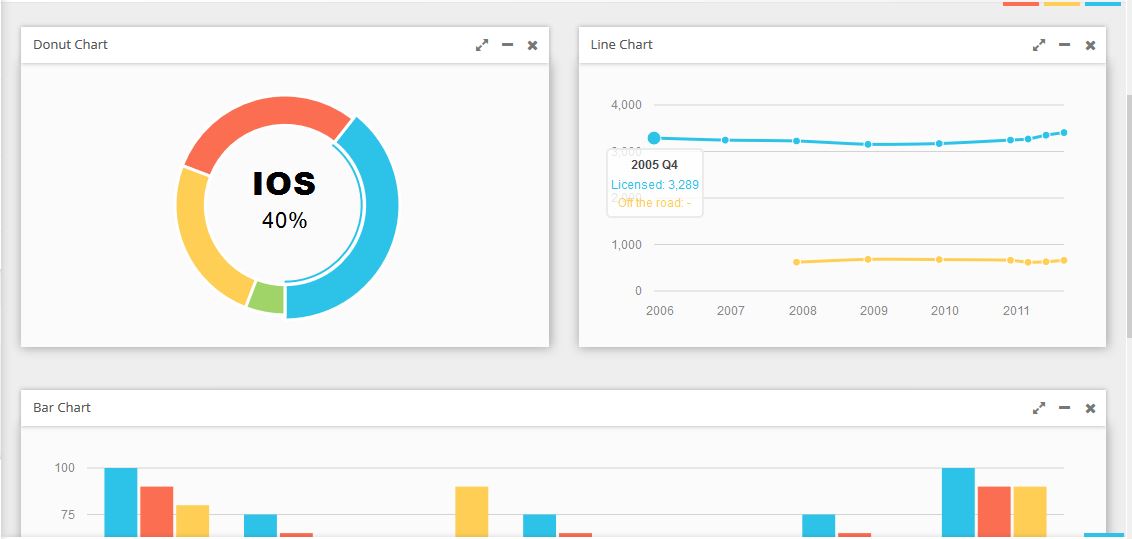Close the Donut Chart panel
The width and height of the screenshot is (1132, 539).
point(533,45)
